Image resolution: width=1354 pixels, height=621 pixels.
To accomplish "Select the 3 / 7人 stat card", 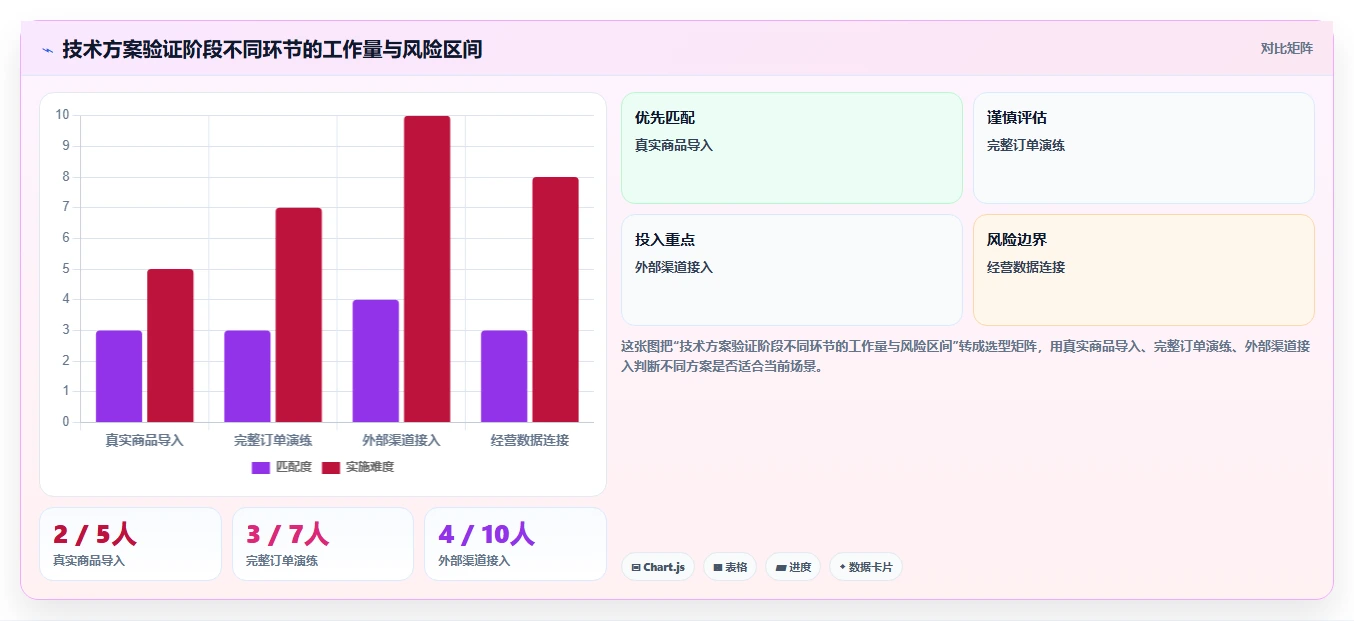I will click(x=322, y=544).
